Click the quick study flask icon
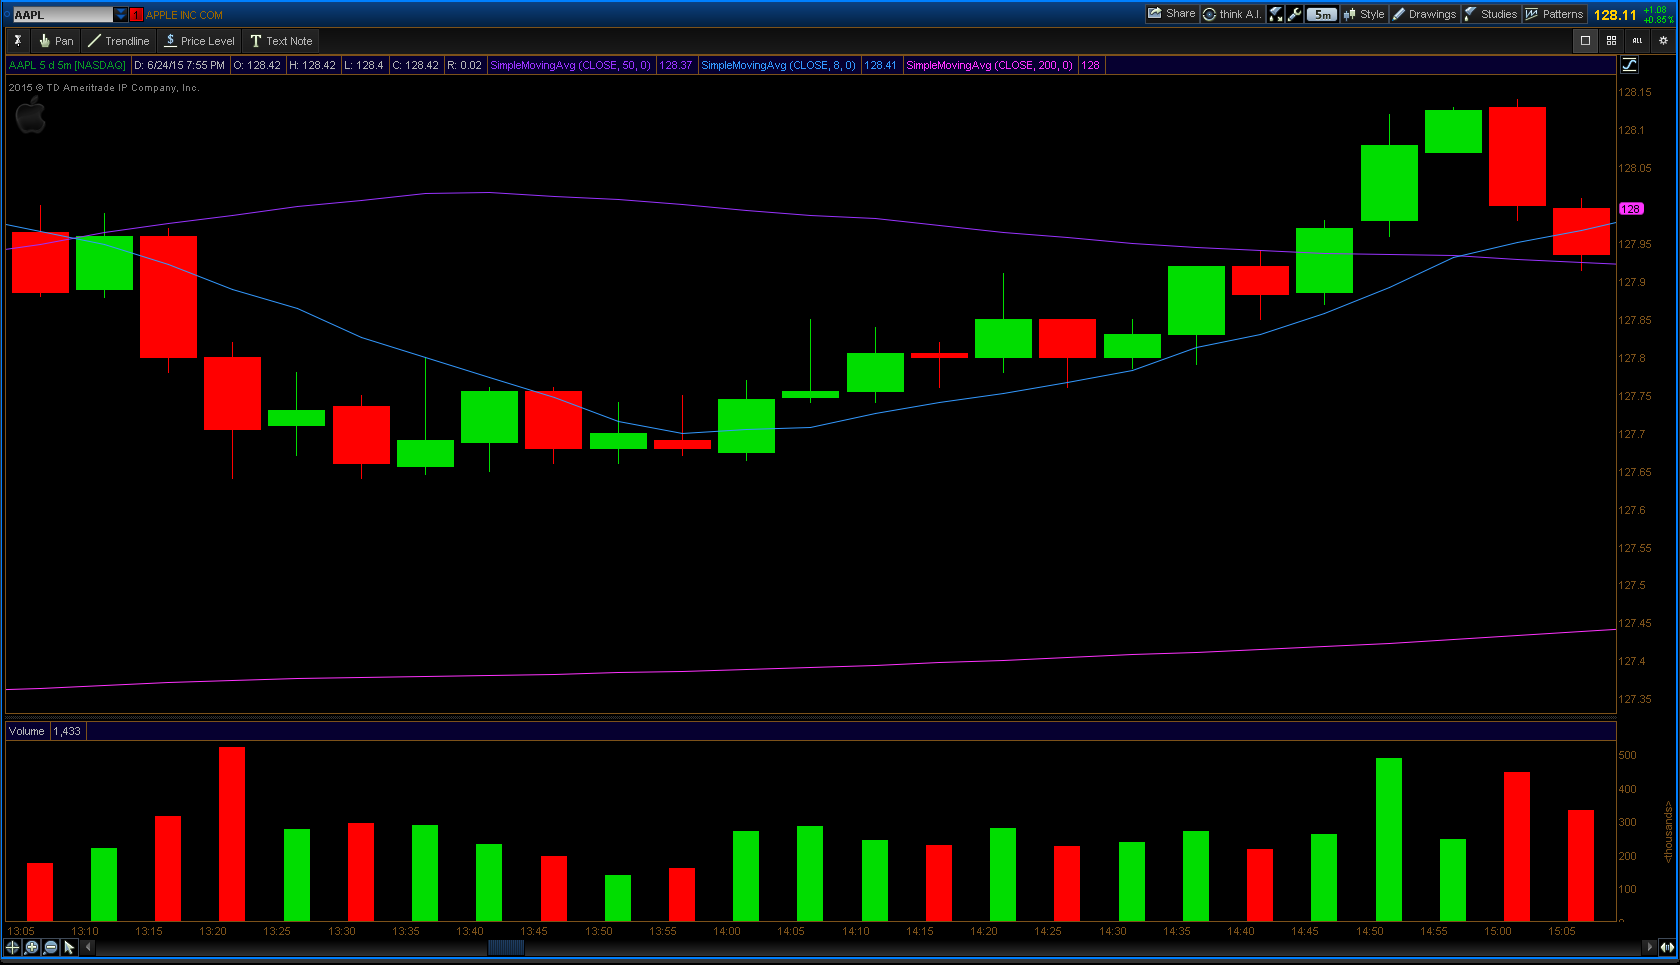Viewport: 1680px width, 965px height. (x=1276, y=14)
